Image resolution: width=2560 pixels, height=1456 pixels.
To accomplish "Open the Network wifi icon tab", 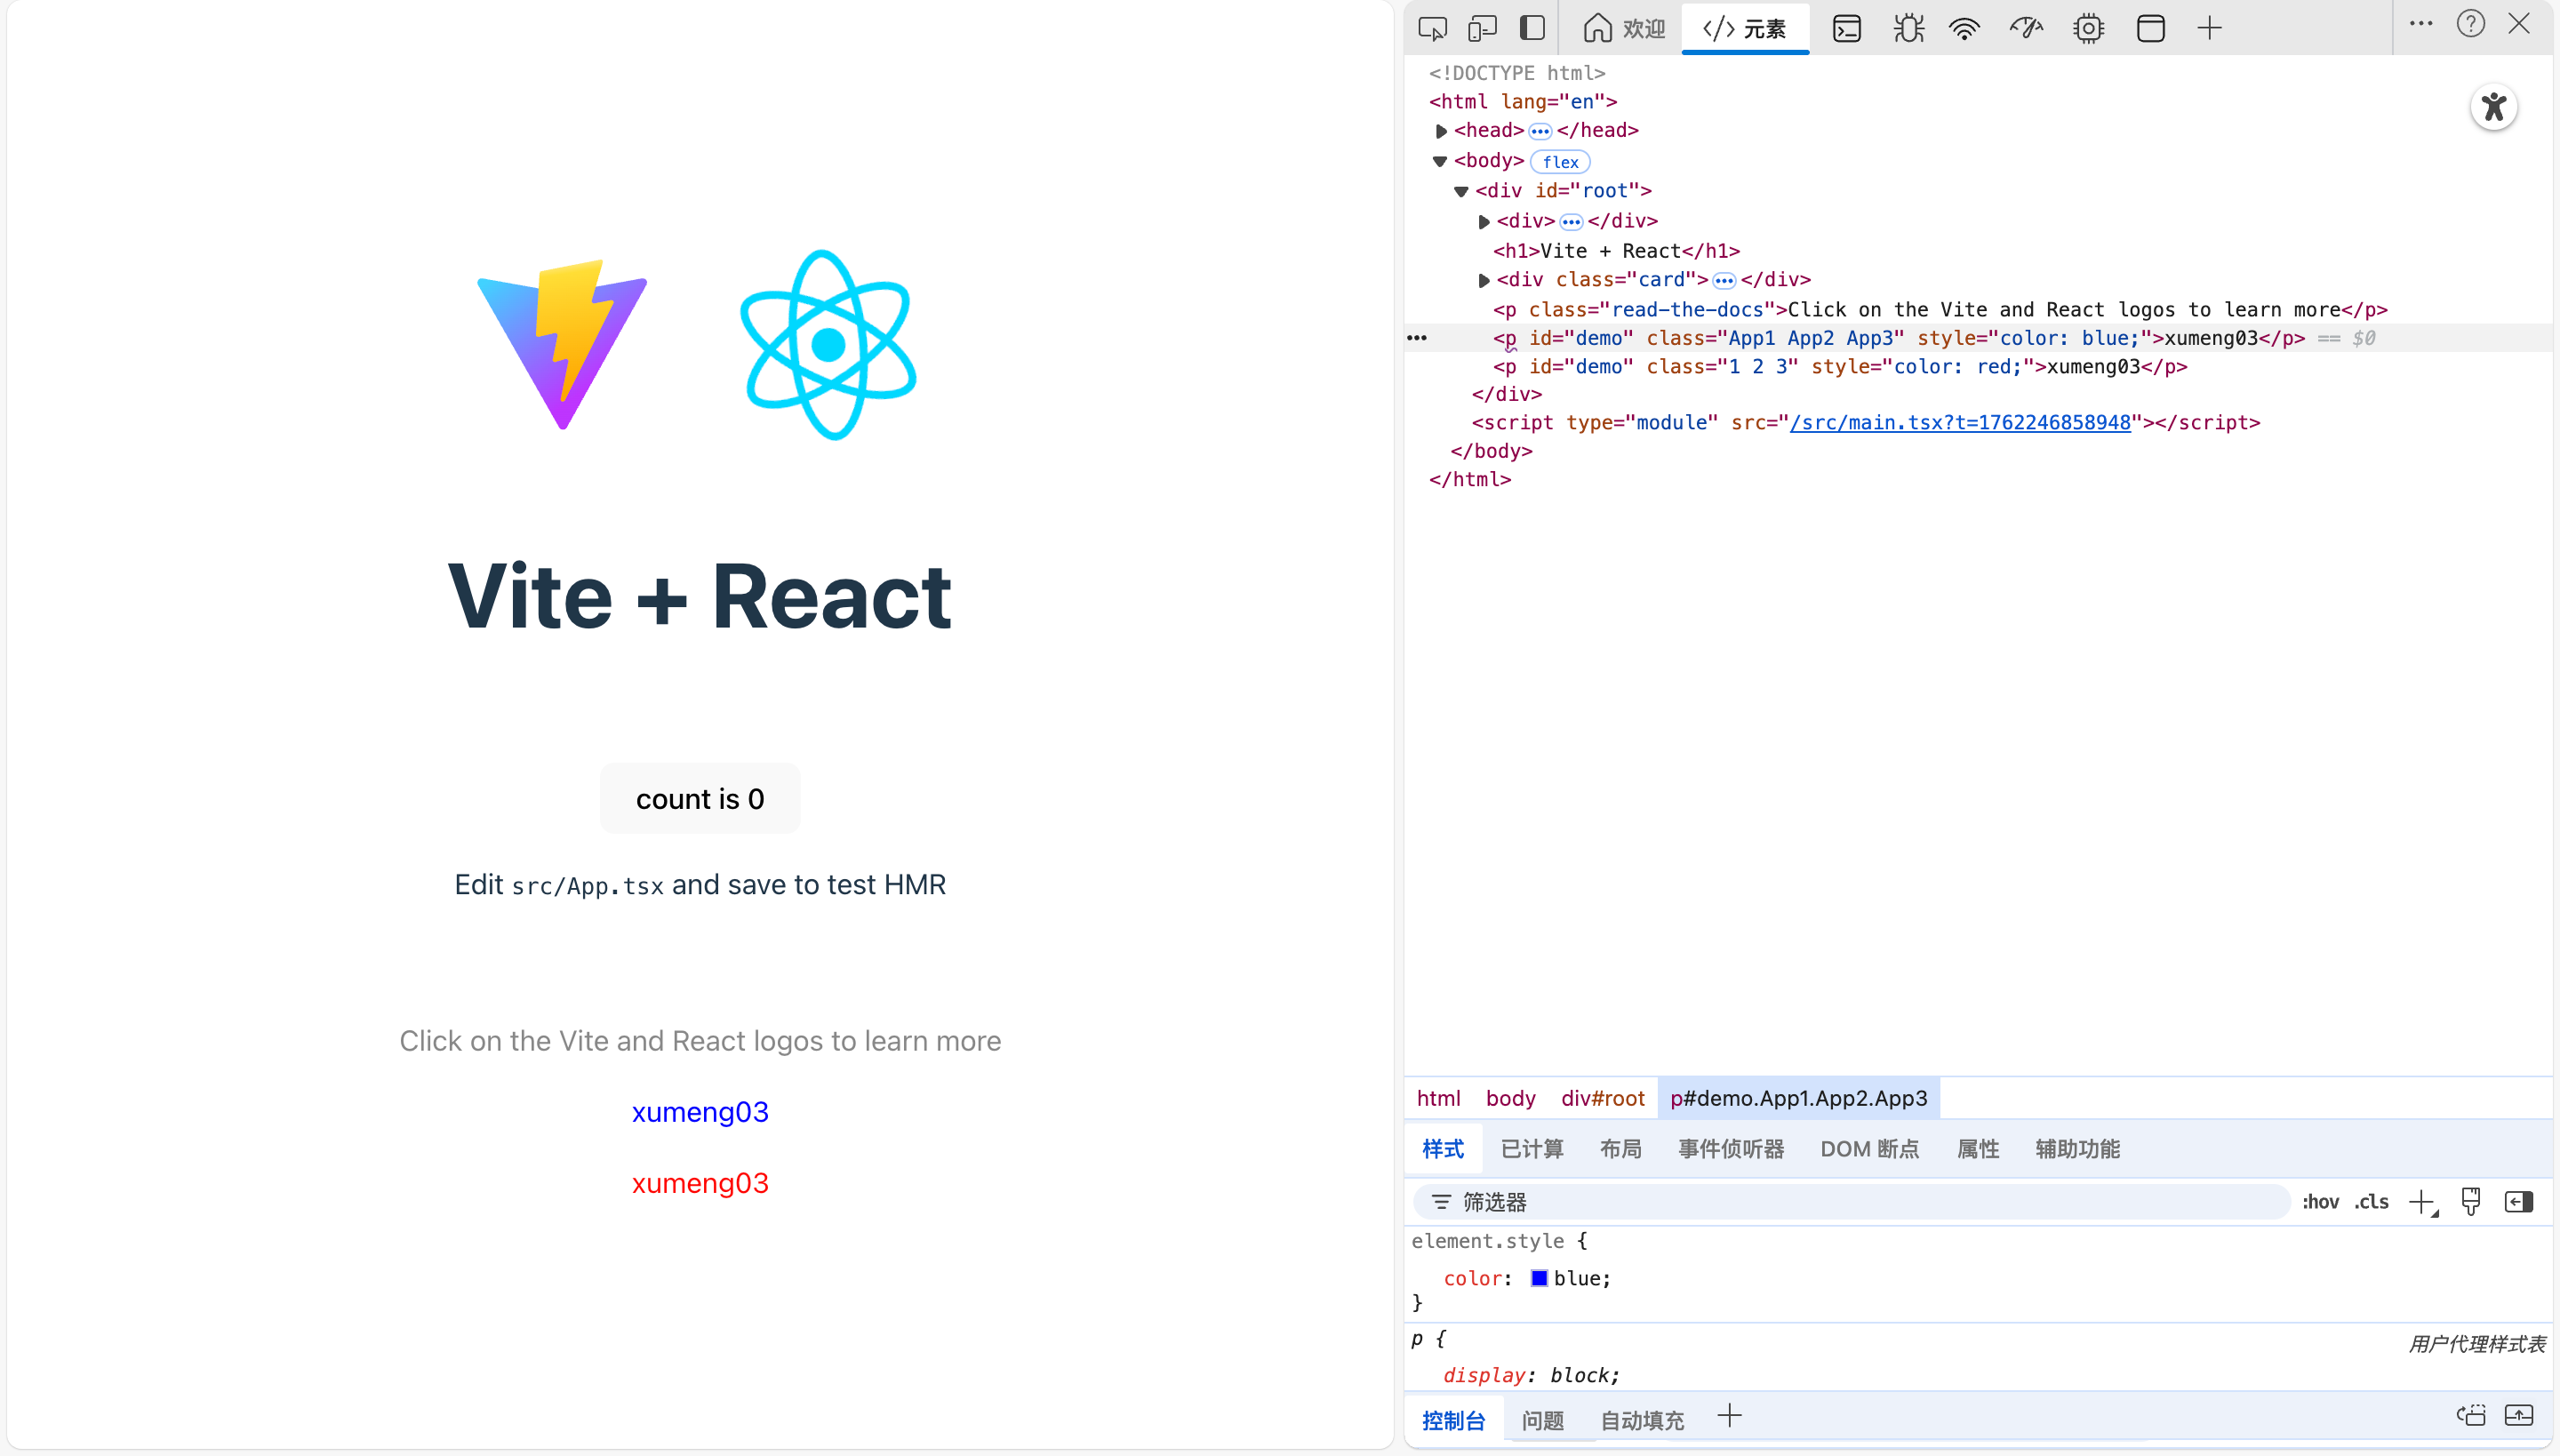I will 1965,28.
